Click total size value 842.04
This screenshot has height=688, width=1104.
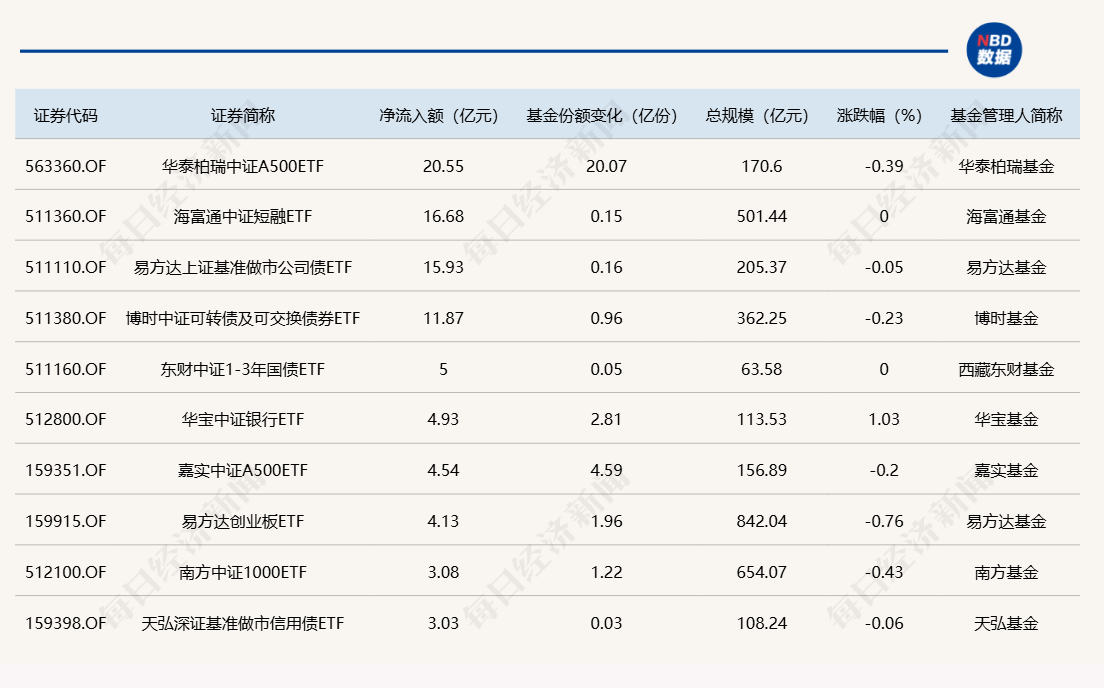pos(762,521)
